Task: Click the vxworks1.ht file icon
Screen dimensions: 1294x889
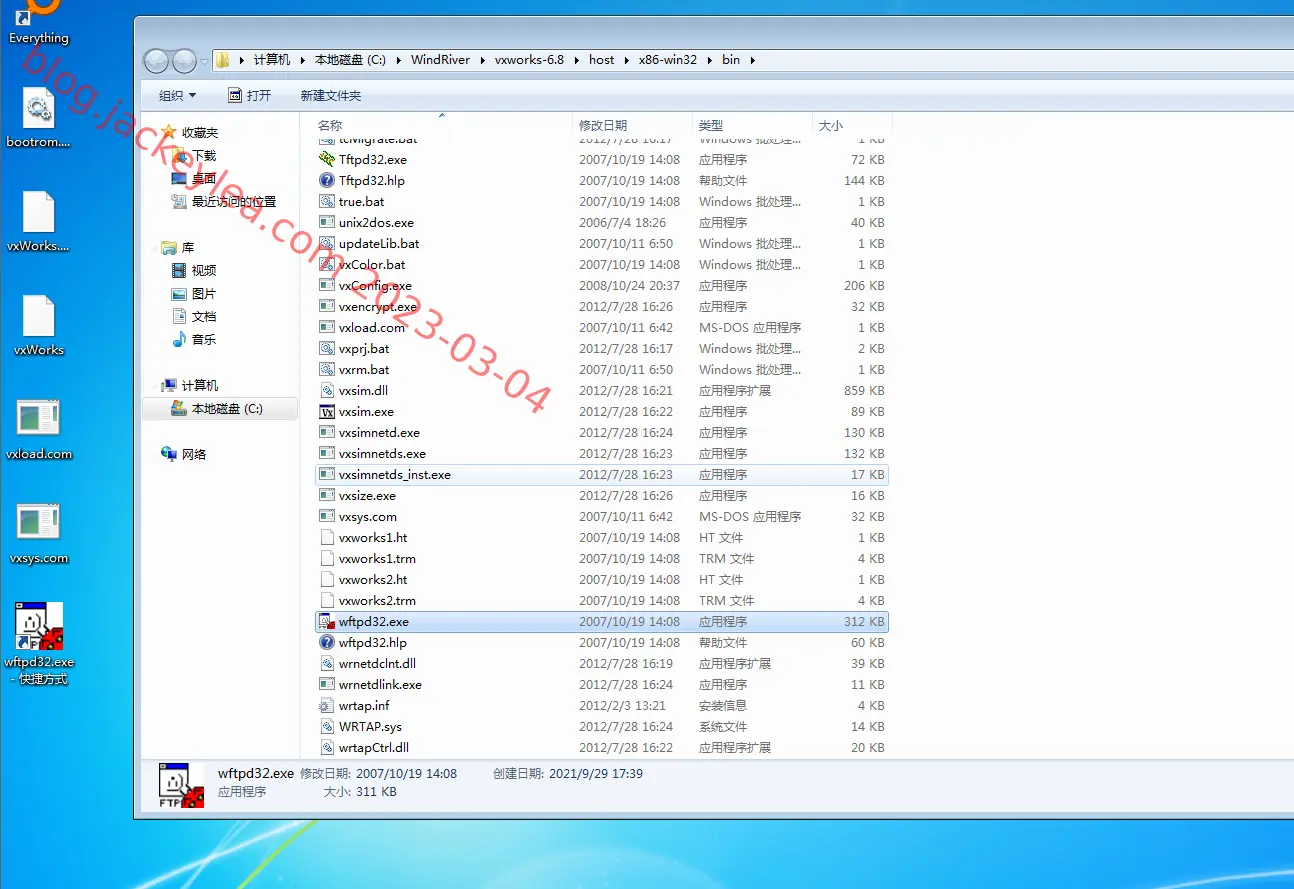Action: coord(326,538)
